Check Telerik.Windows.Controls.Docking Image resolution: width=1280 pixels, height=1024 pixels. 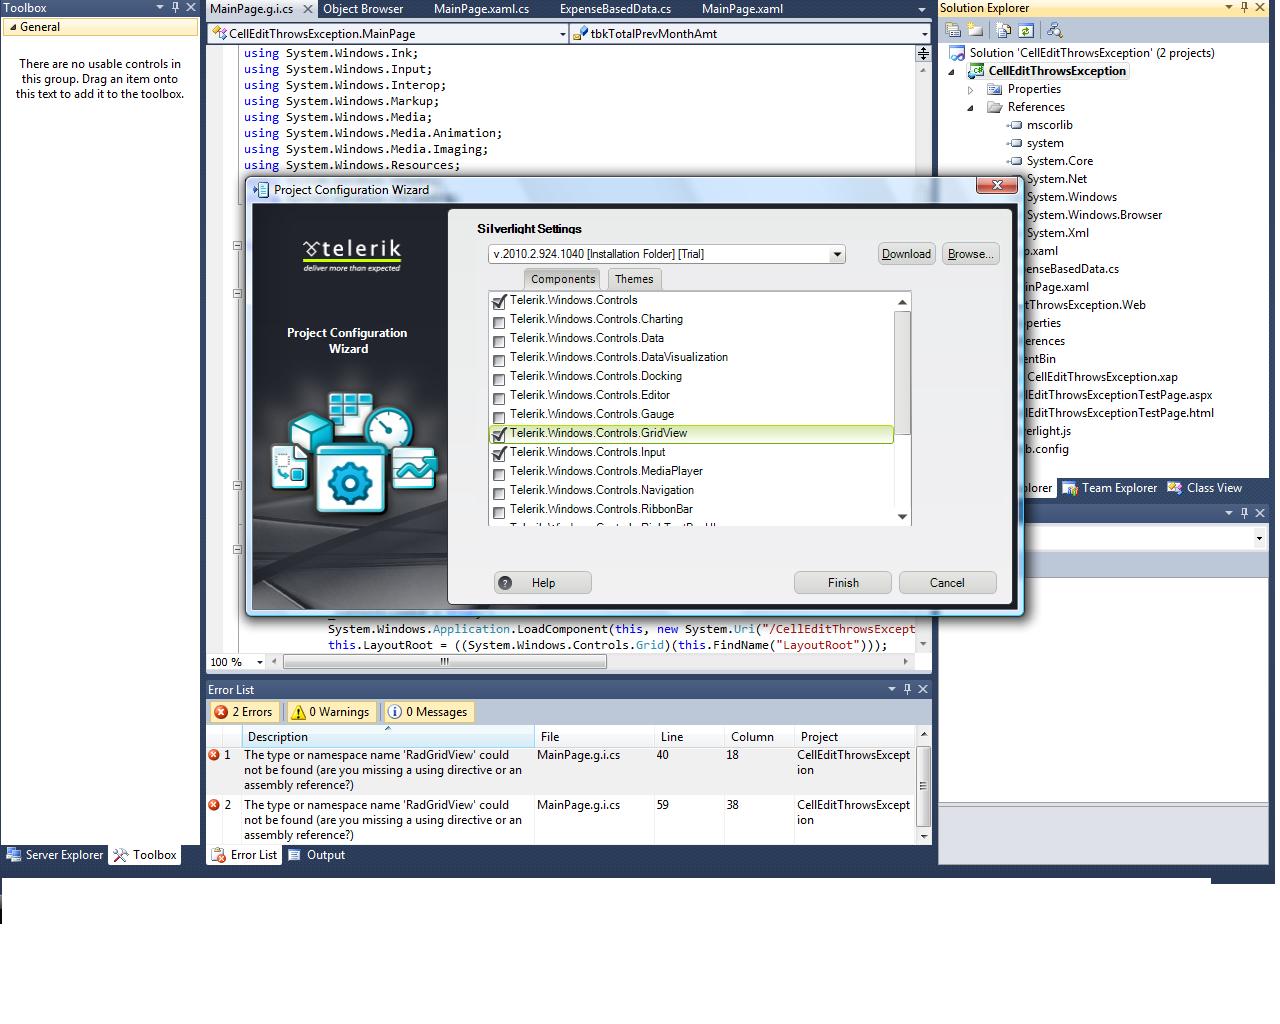(x=499, y=379)
